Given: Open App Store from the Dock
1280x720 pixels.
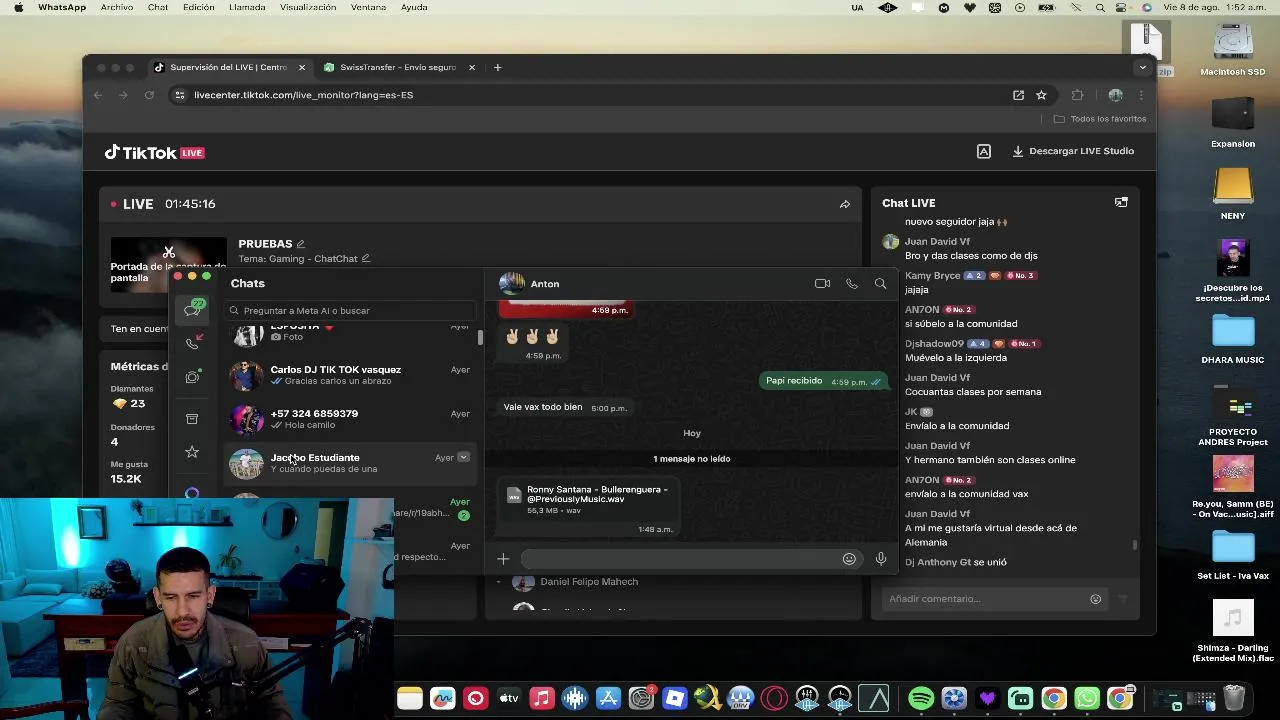Looking at the screenshot, I should pyautogui.click(x=608, y=698).
